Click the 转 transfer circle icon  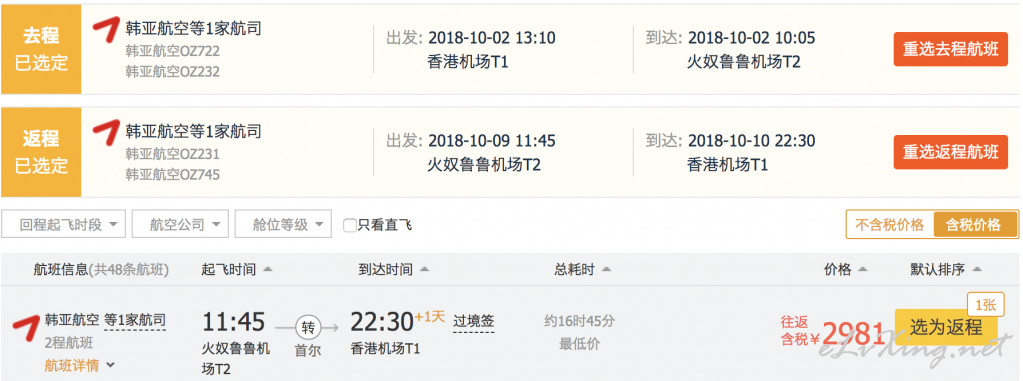pyautogui.click(x=307, y=326)
